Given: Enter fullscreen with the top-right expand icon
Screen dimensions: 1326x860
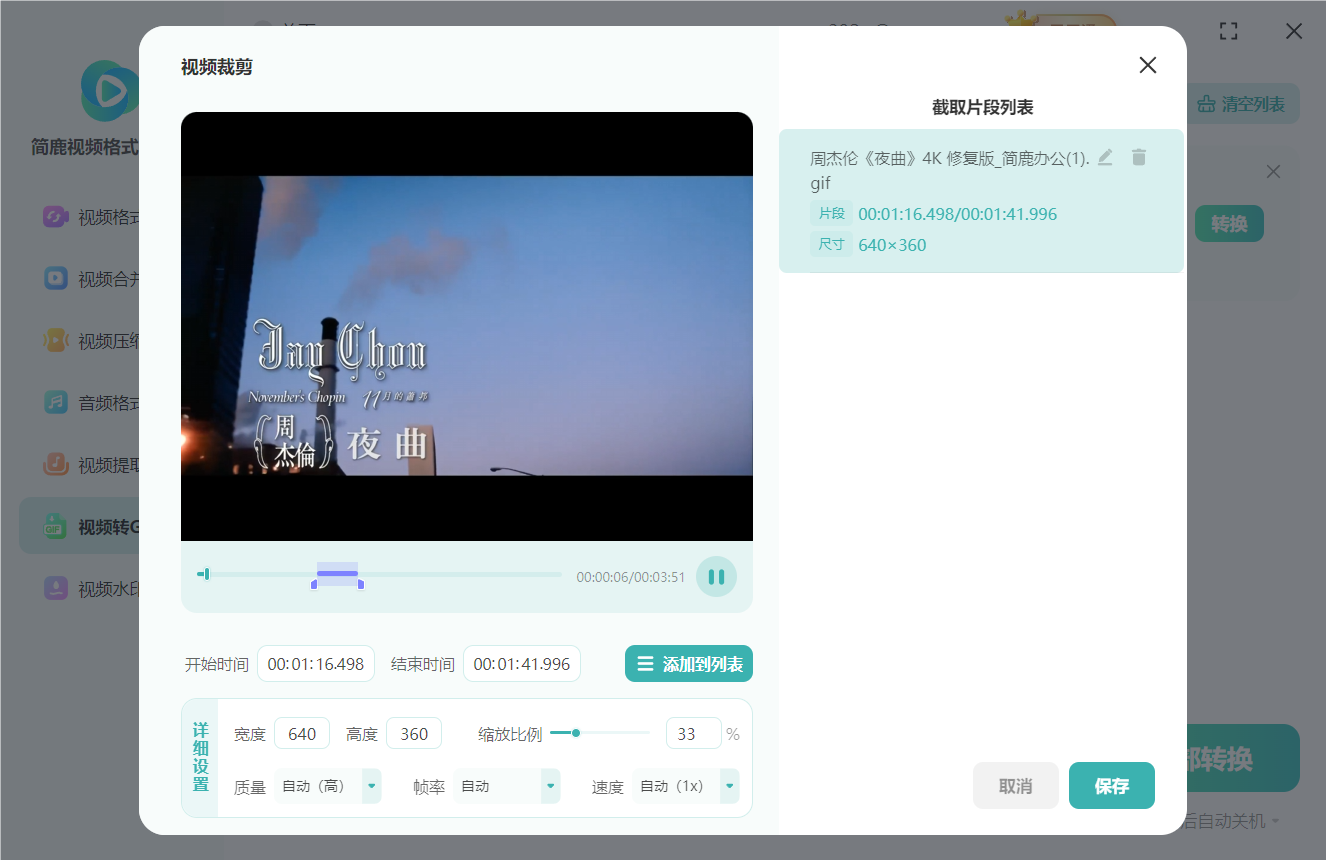Looking at the screenshot, I should 1228,31.
